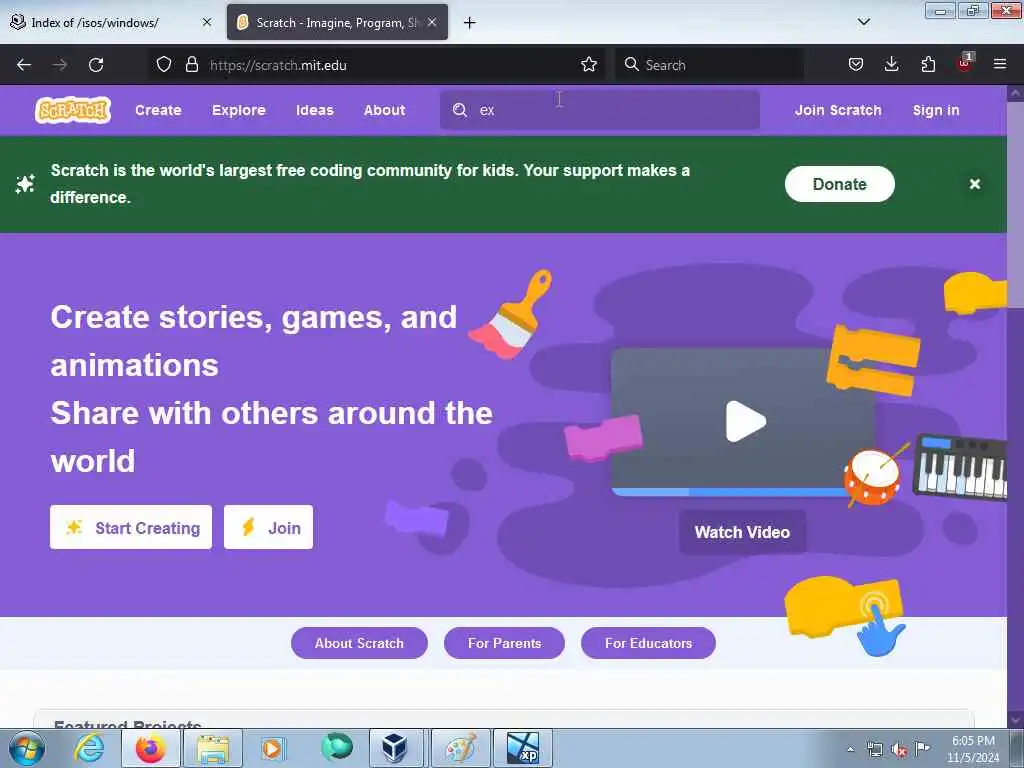Close the Index of /isos/windows/ tab
Image resolution: width=1024 pixels, height=768 pixels.
[x=207, y=22]
